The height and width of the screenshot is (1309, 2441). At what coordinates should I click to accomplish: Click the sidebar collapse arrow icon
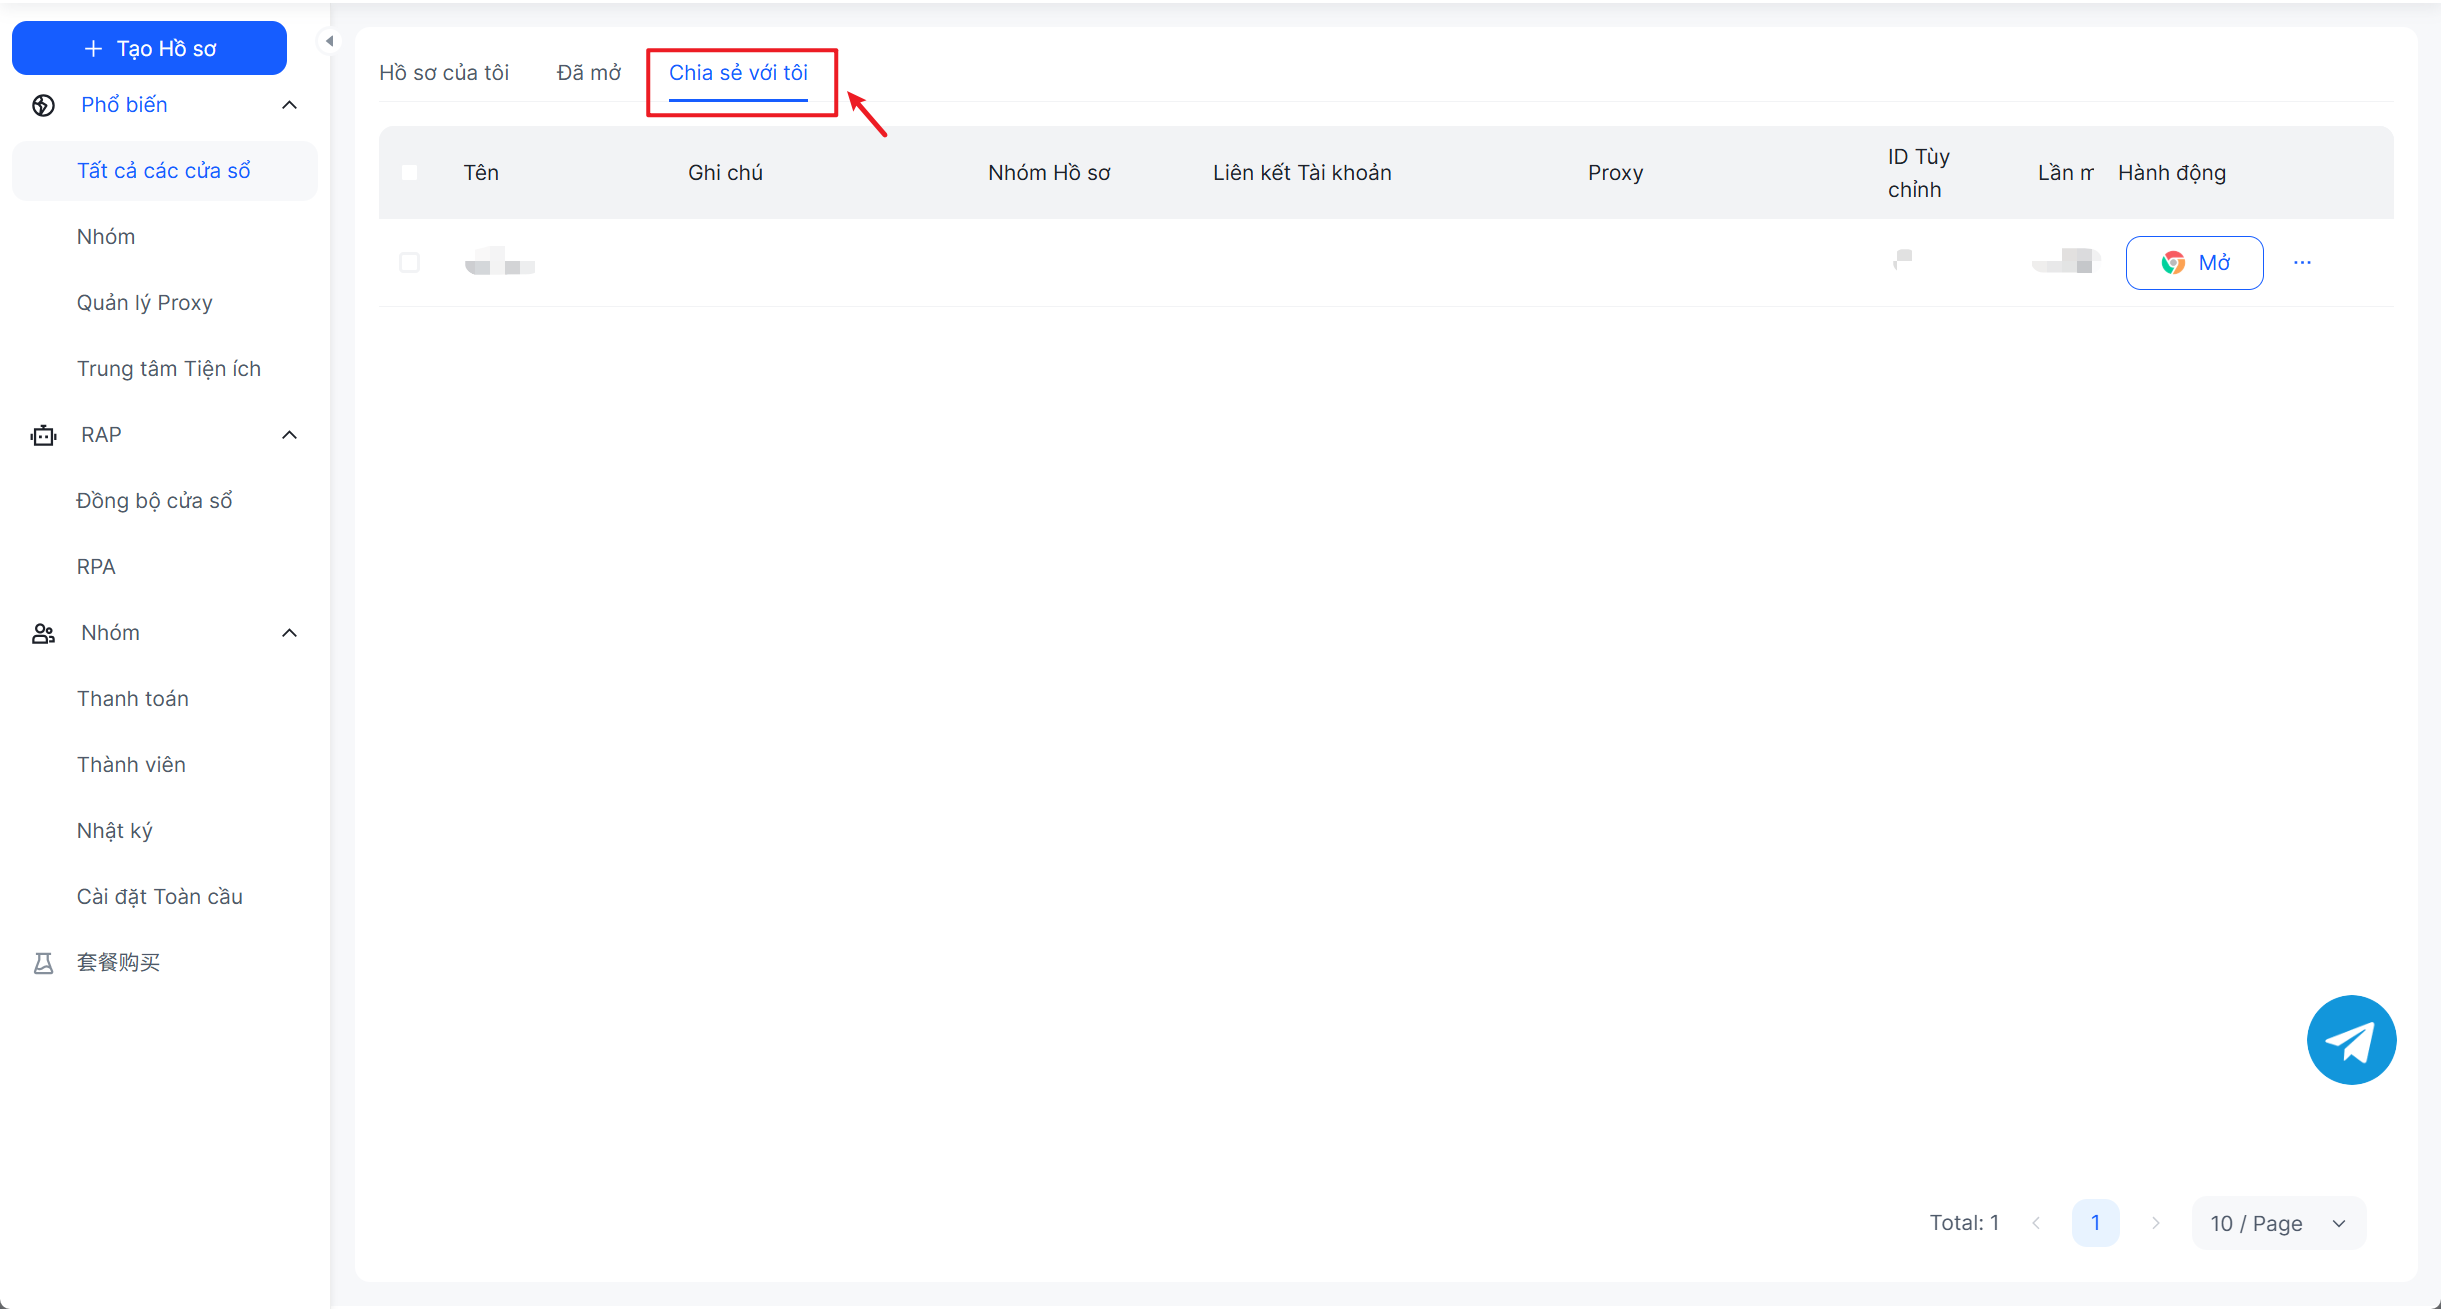tap(329, 41)
